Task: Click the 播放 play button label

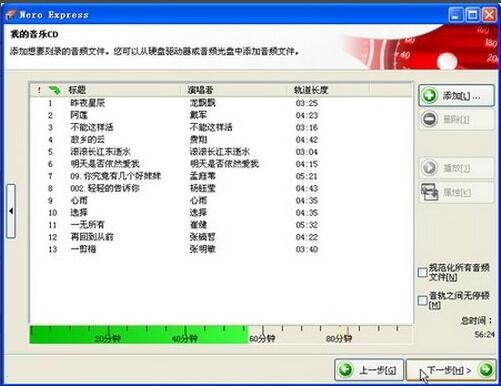Action: pyautogui.click(x=457, y=168)
